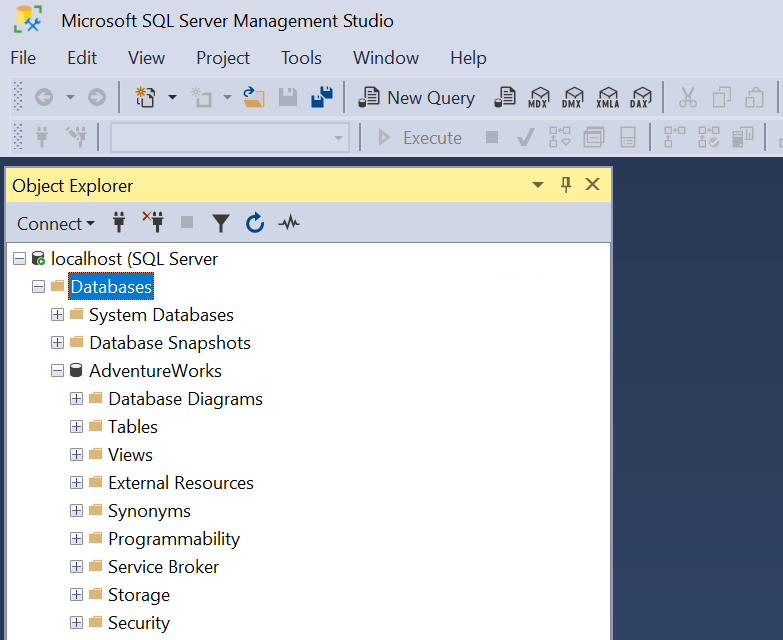Viewport: 783px width, 640px height.
Task: Open the Tools menu
Action: pyautogui.click(x=301, y=58)
